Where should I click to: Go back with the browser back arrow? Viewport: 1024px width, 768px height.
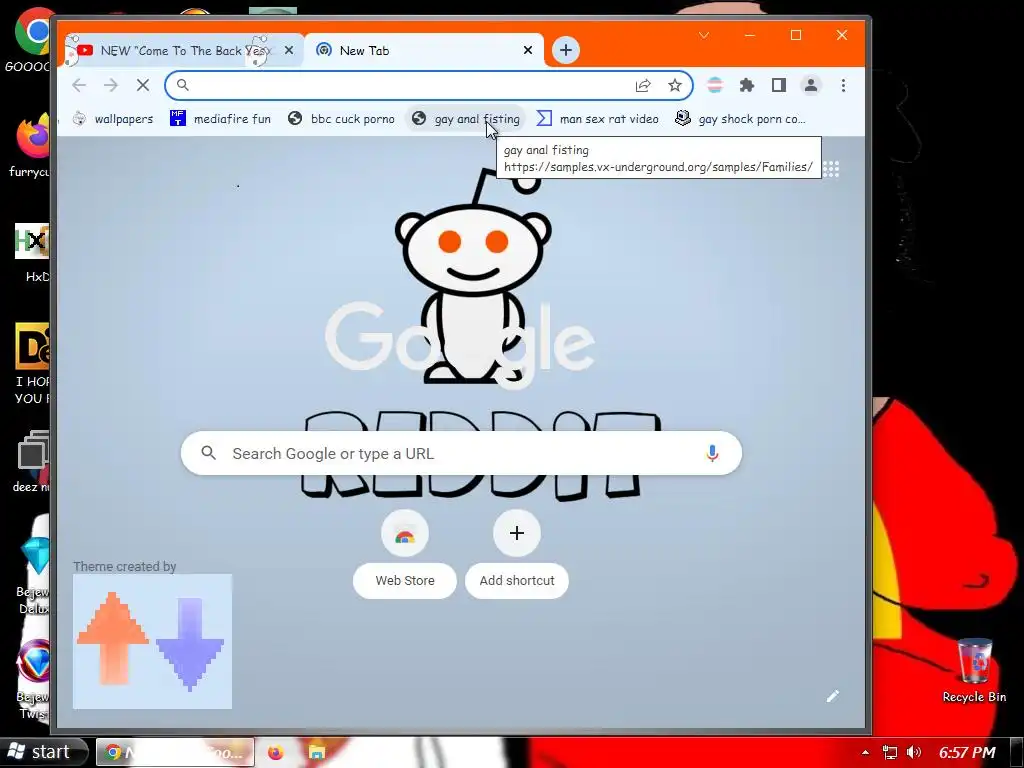pos(79,85)
